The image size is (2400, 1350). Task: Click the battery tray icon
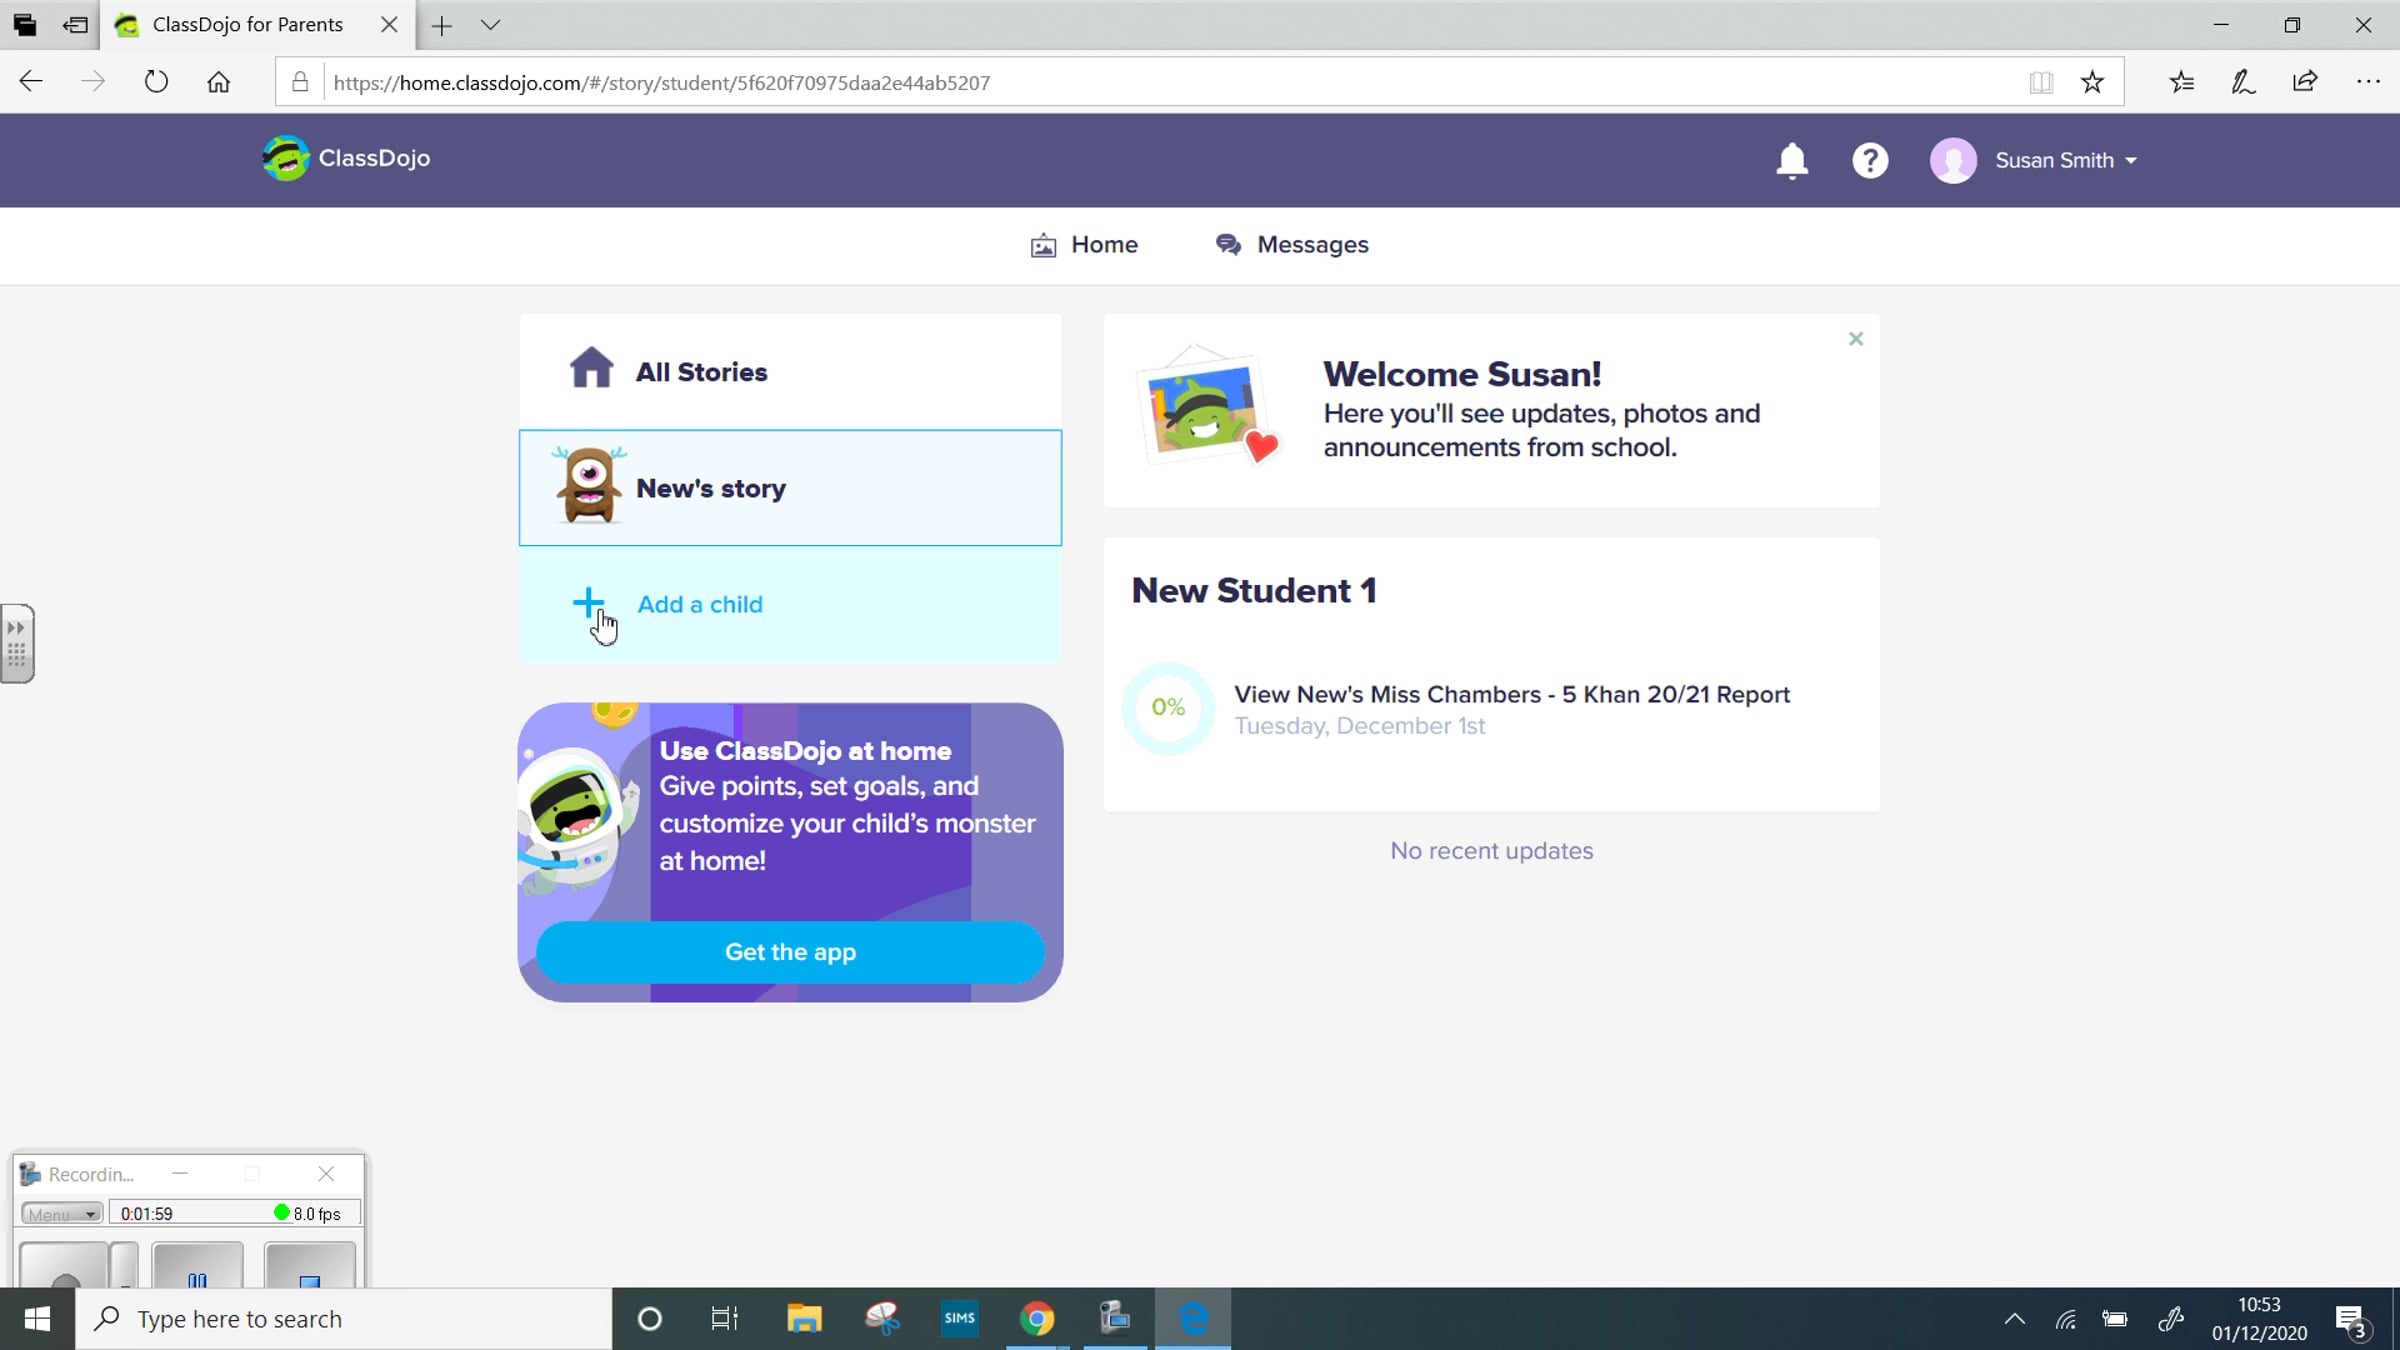point(2115,1319)
